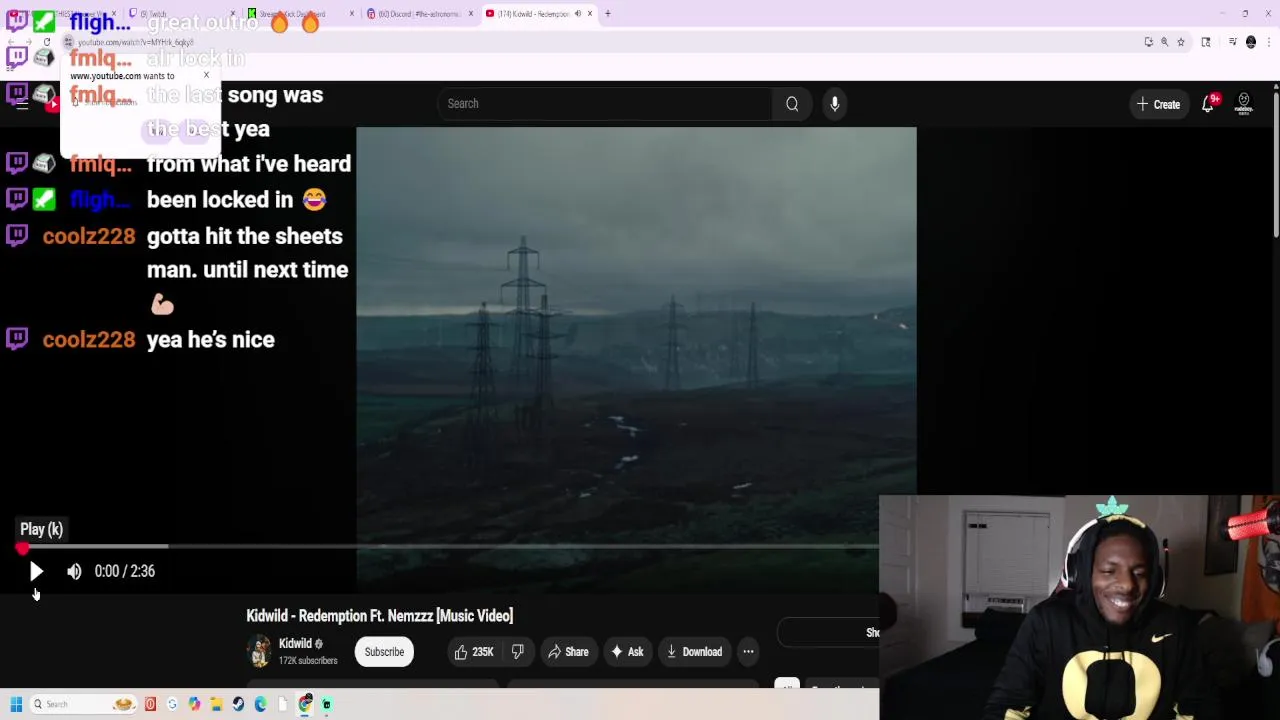
Task: Click the Windows taskbar search box
Action: click(83, 704)
